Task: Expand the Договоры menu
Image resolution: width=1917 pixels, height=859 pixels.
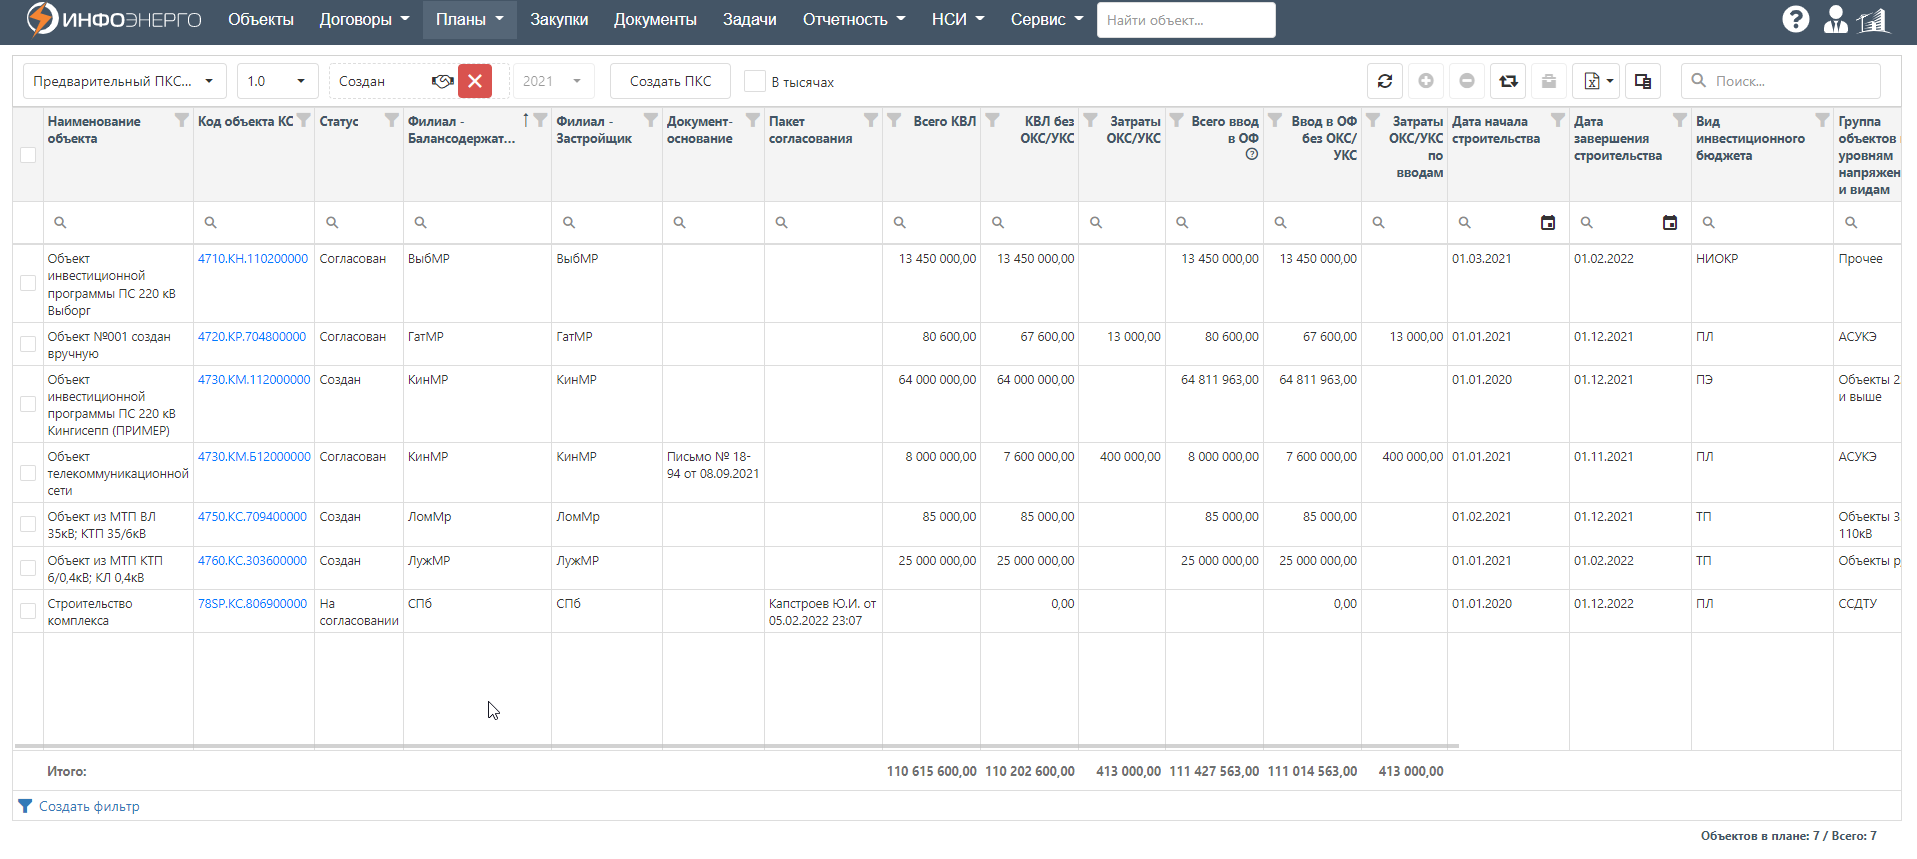Action: [x=364, y=19]
